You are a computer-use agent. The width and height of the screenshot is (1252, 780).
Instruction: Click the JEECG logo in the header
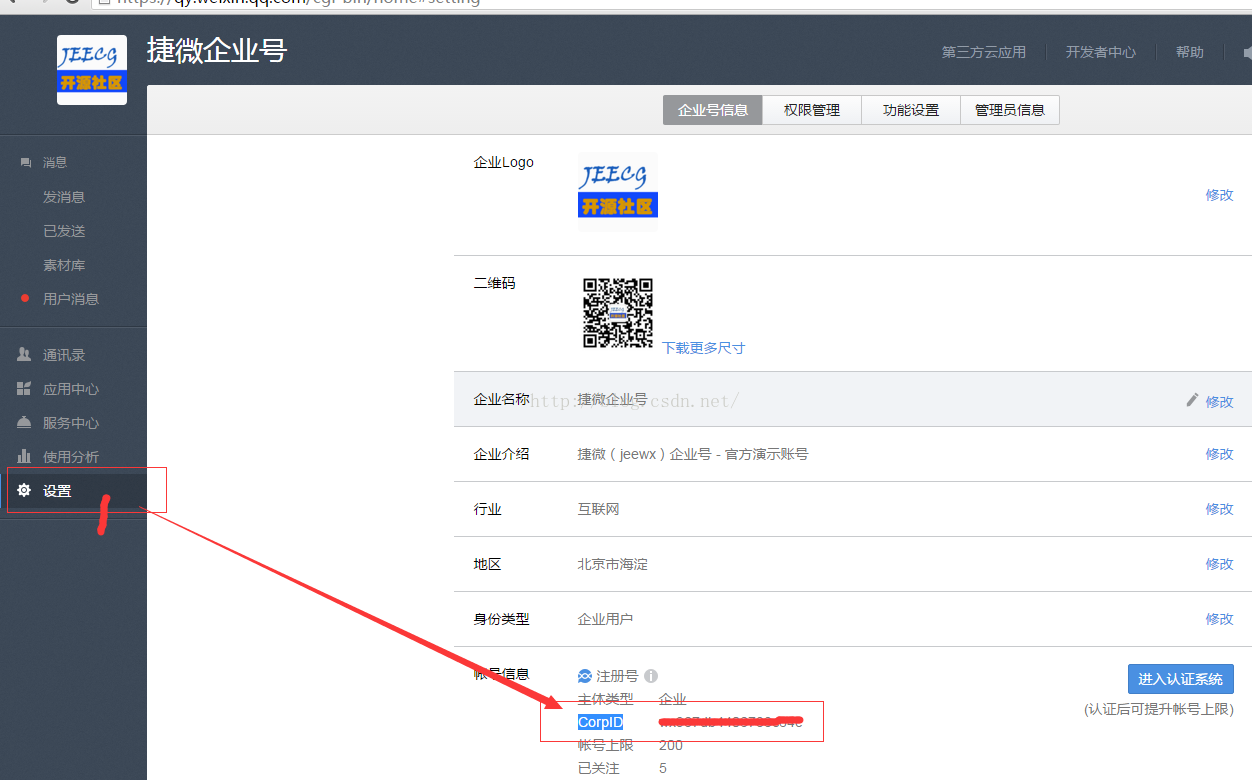pyautogui.click(x=92, y=70)
